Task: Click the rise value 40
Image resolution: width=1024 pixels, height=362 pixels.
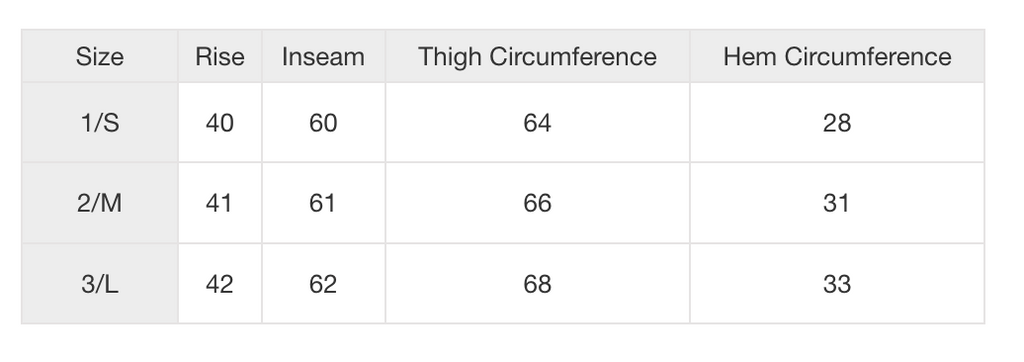Action: (x=220, y=123)
